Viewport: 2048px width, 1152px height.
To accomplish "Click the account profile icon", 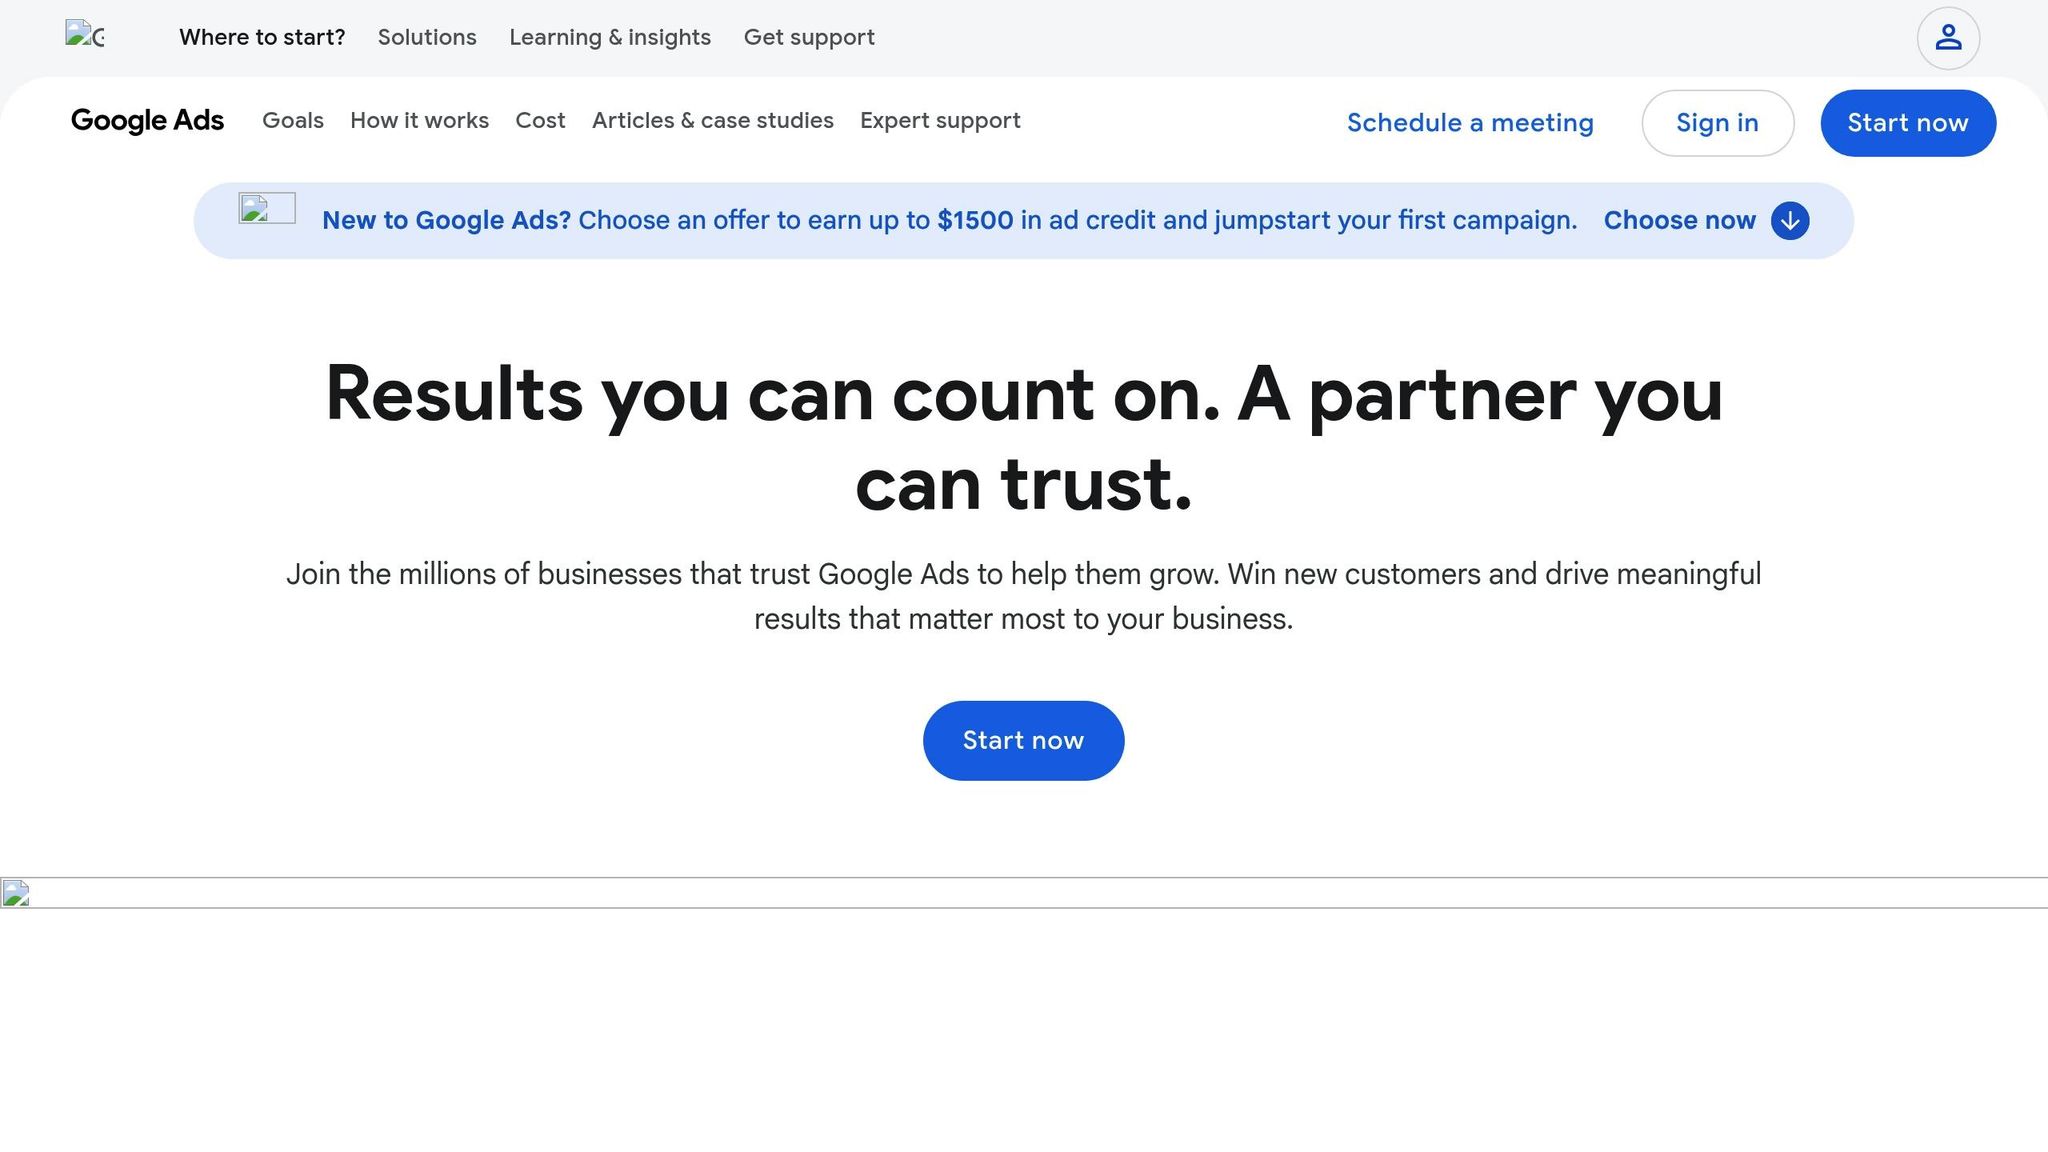I will point(1947,37).
